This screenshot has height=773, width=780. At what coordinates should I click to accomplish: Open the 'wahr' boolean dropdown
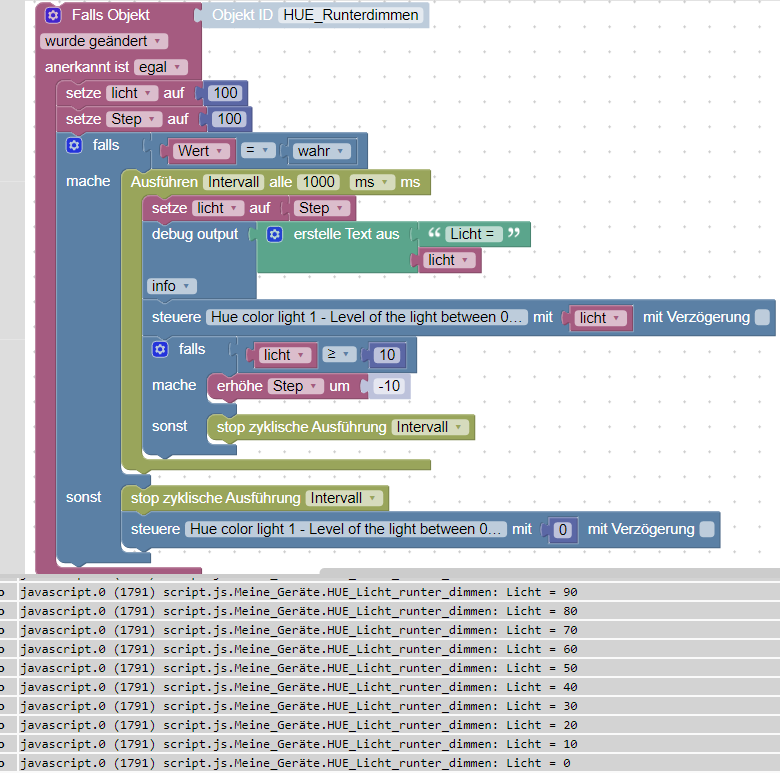322,151
